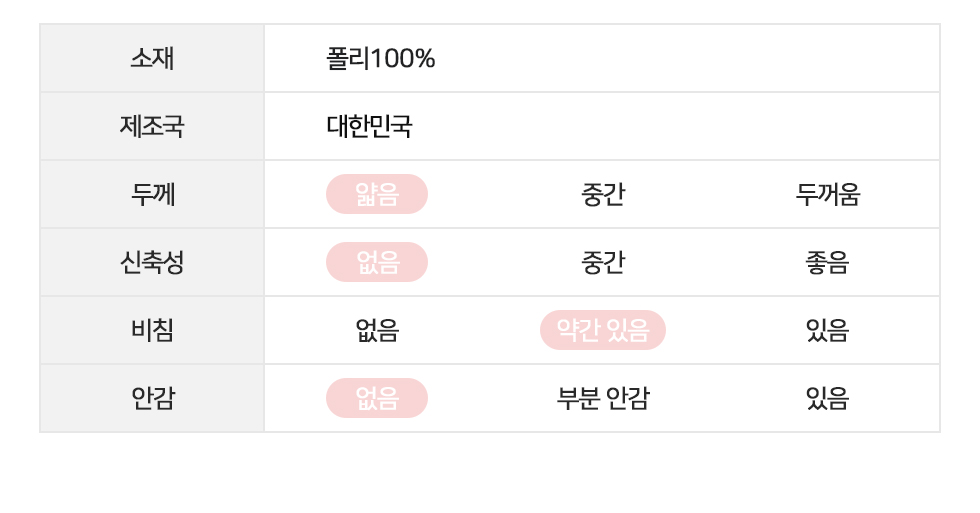Select the 좋음 elasticity option
980x513 pixels.
pos(827,262)
